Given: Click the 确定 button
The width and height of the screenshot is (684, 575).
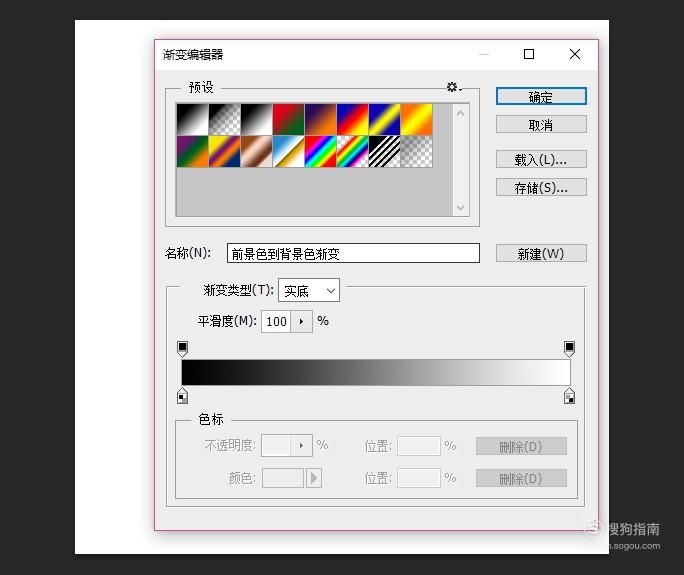Looking at the screenshot, I should pos(541,96).
